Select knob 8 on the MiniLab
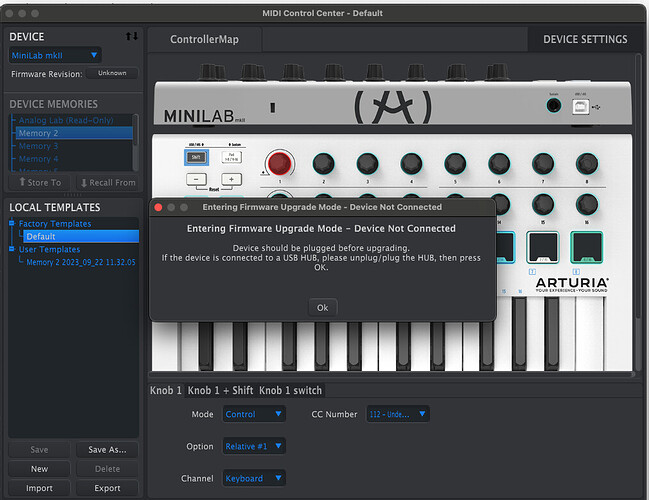This screenshot has height=500, width=649. click(x=587, y=163)
